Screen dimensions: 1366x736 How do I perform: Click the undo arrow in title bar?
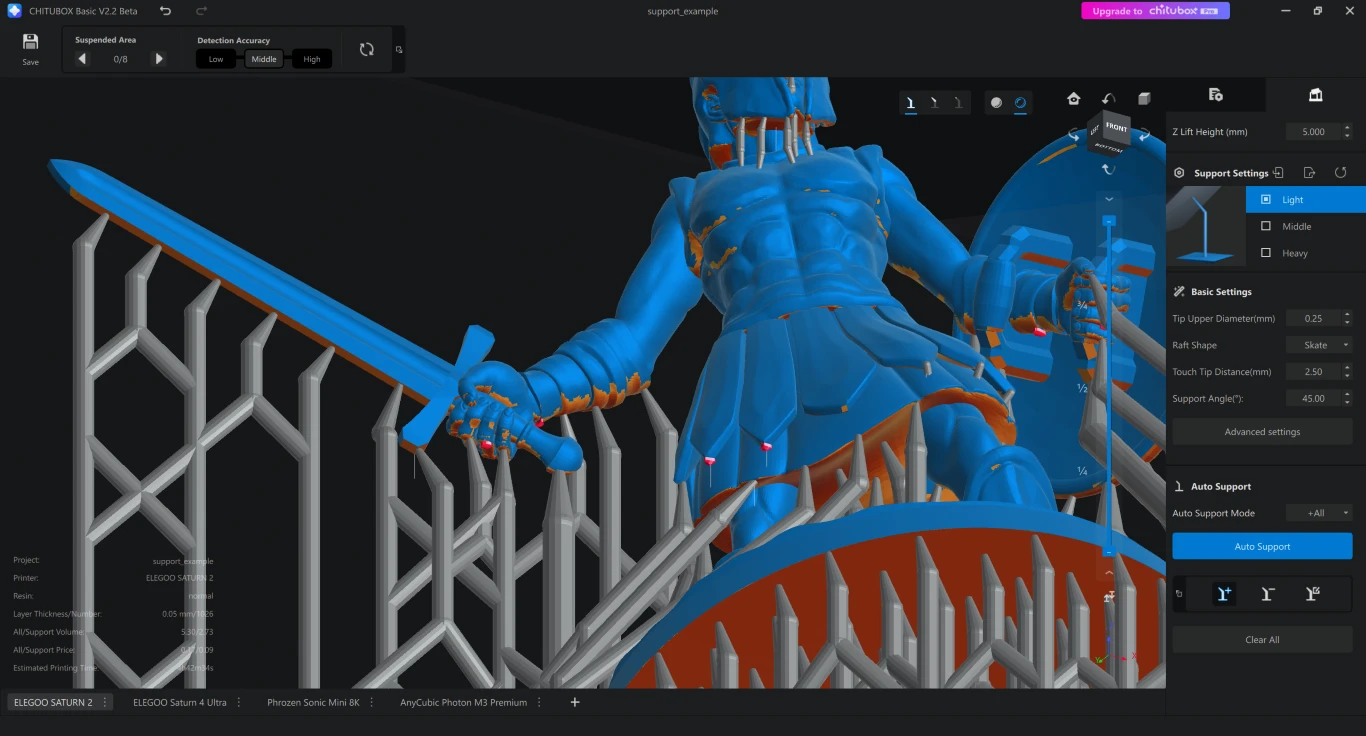click(x=165, y=11)
